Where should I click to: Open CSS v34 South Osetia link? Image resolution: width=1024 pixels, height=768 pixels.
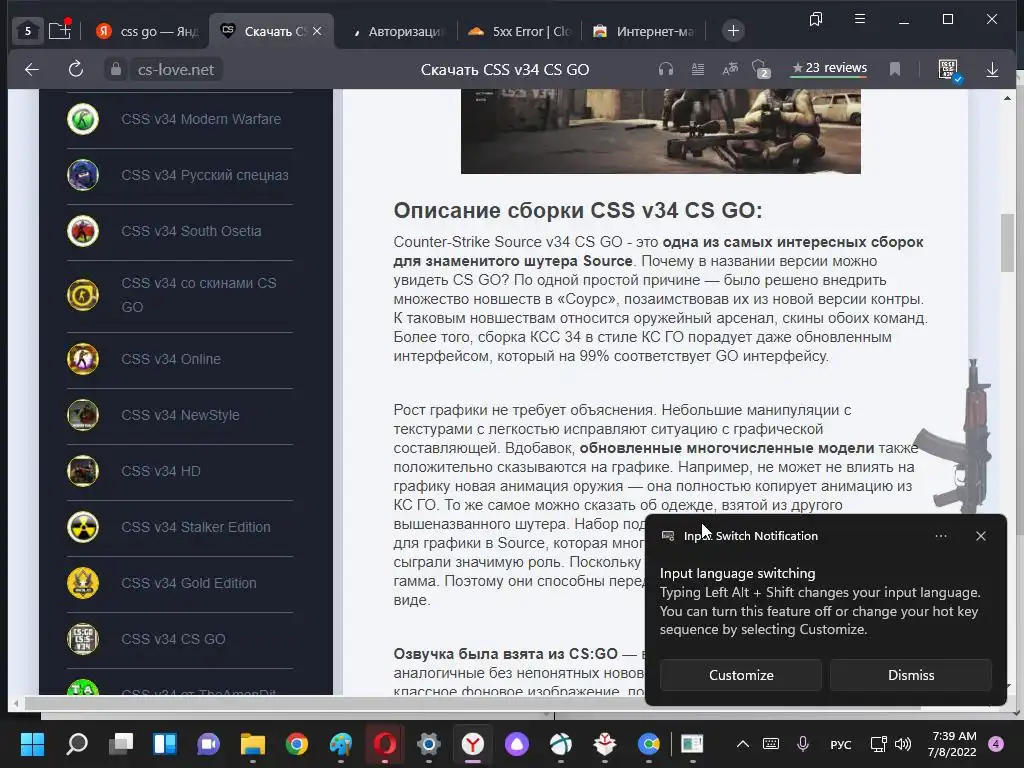click(191, 231)
